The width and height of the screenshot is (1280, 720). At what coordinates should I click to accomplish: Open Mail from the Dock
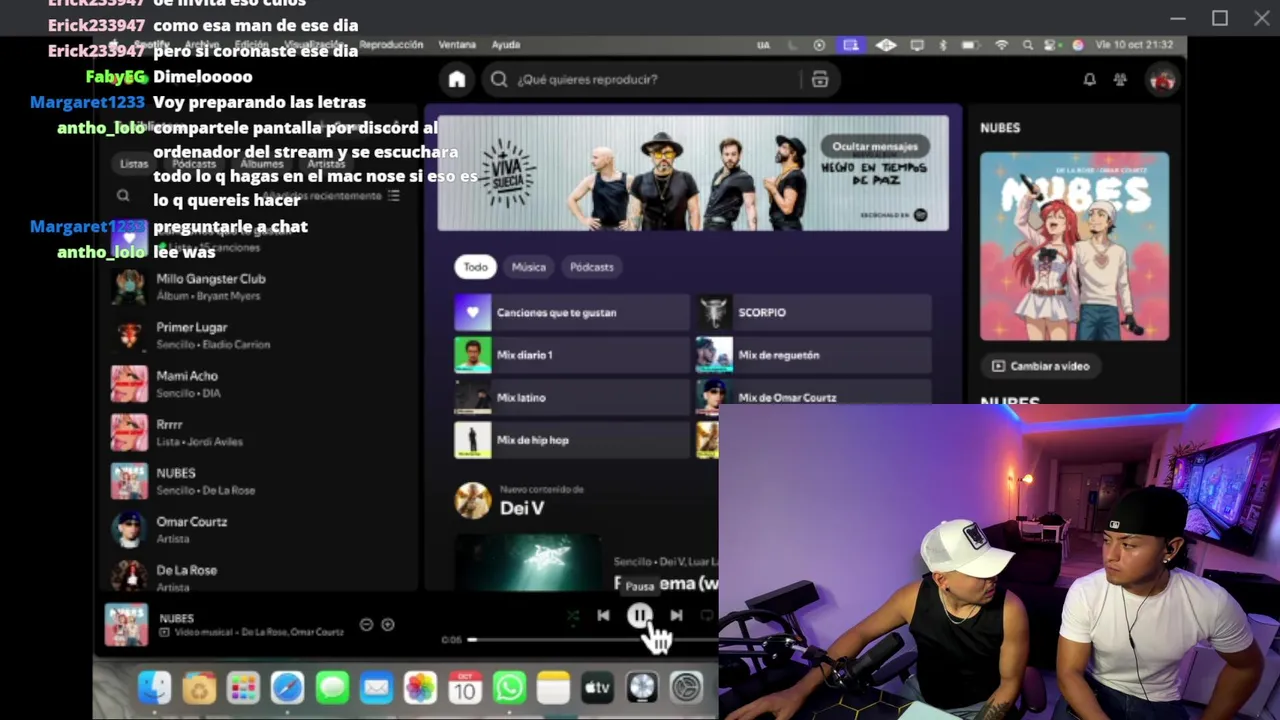(x=376, y=687)
